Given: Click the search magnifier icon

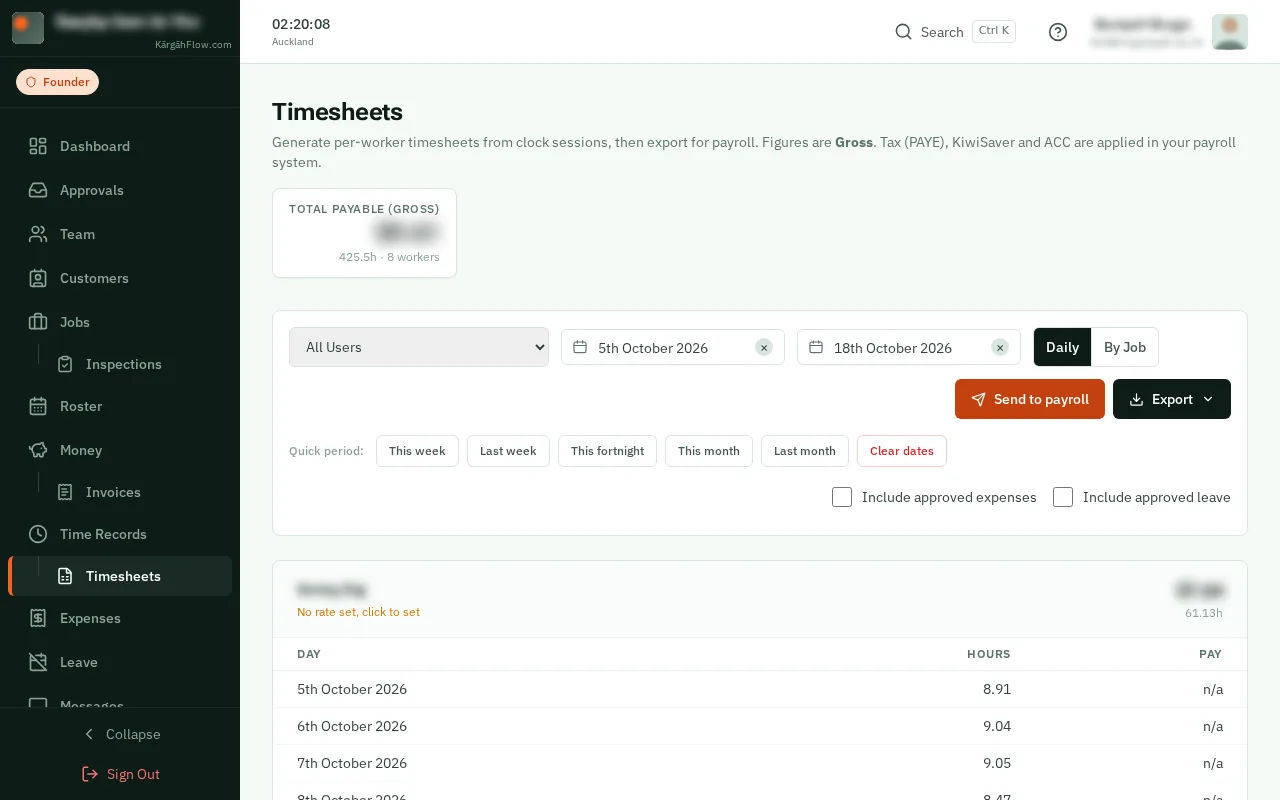Looking at the screenshot, I should [x=903, y=32].
